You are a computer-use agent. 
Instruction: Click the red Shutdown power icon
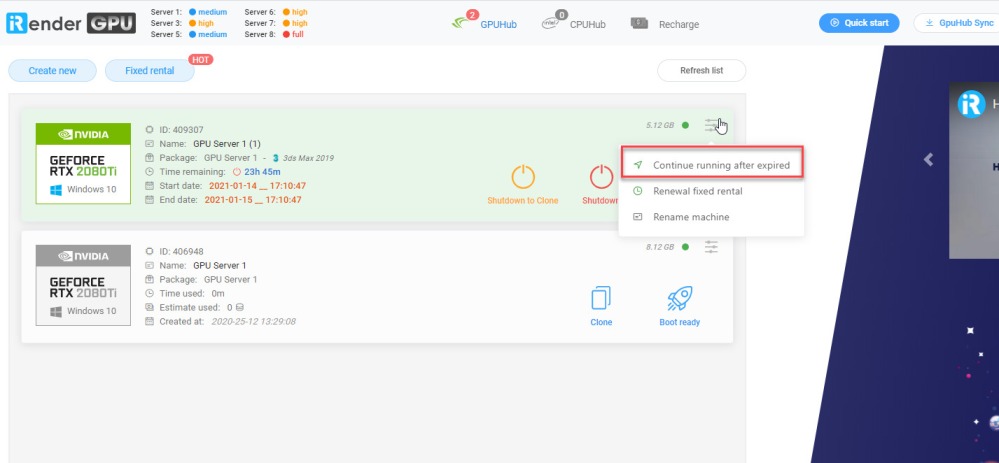click(601, 178)
